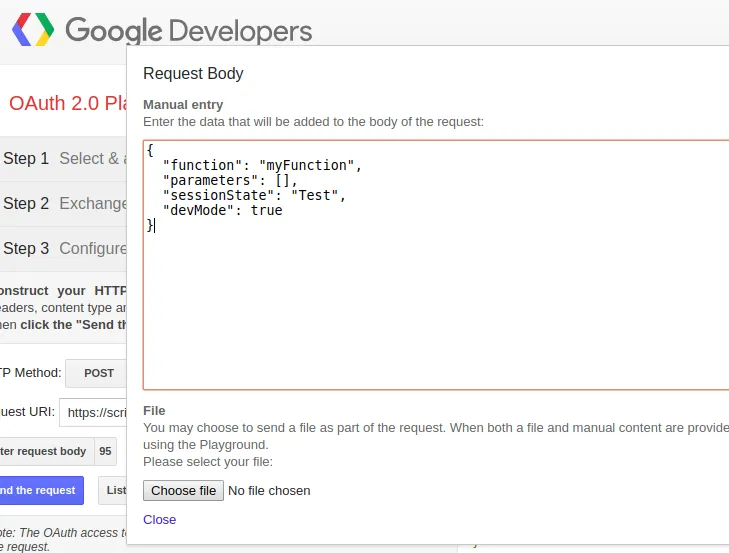Screen dimensions: 729x553
Task: Close the Request Body dialog
Action: point(159,520)
